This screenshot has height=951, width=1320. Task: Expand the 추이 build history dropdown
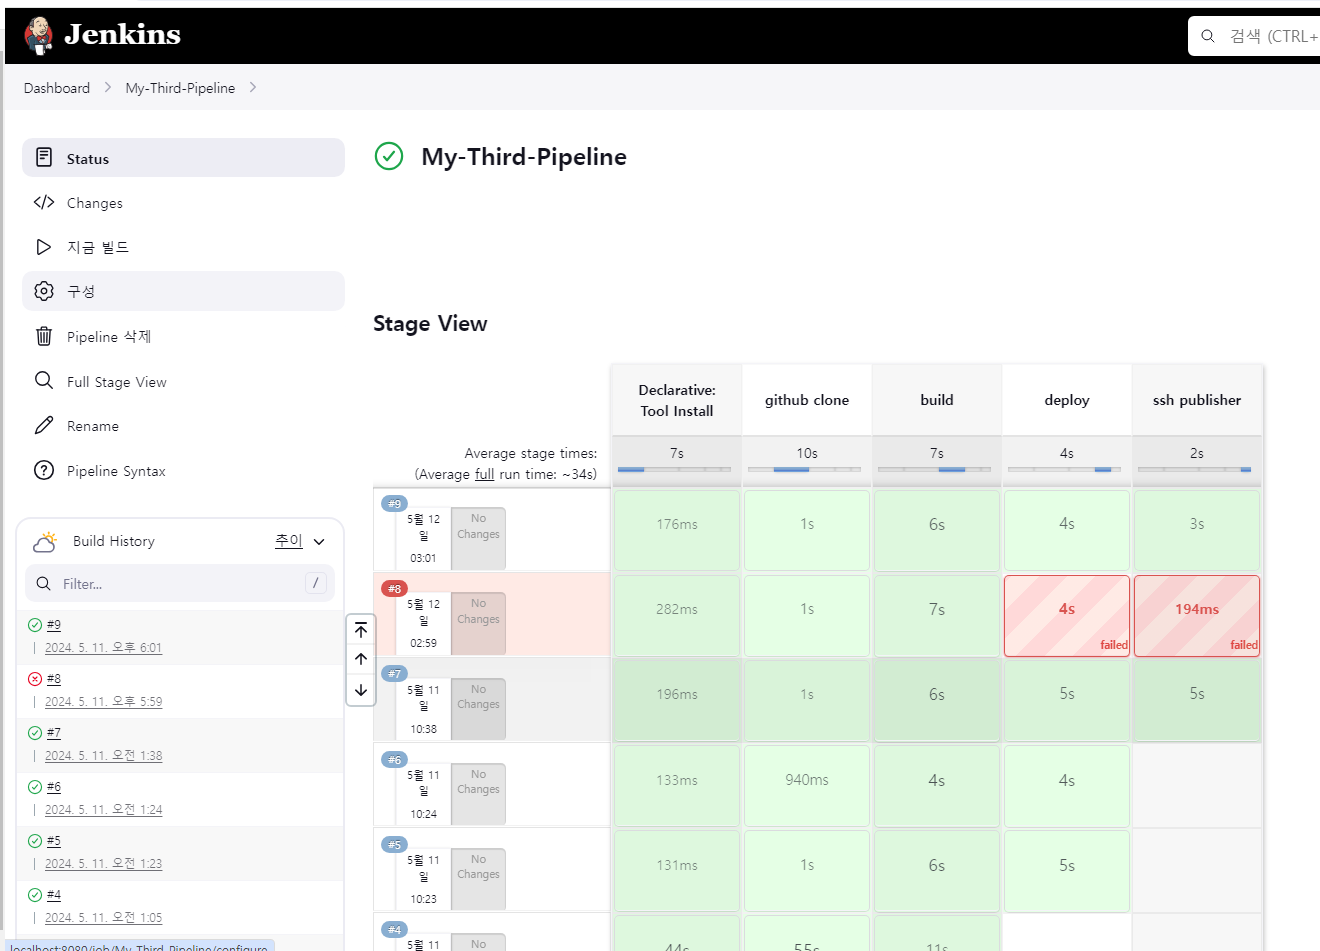pos(319,541)
